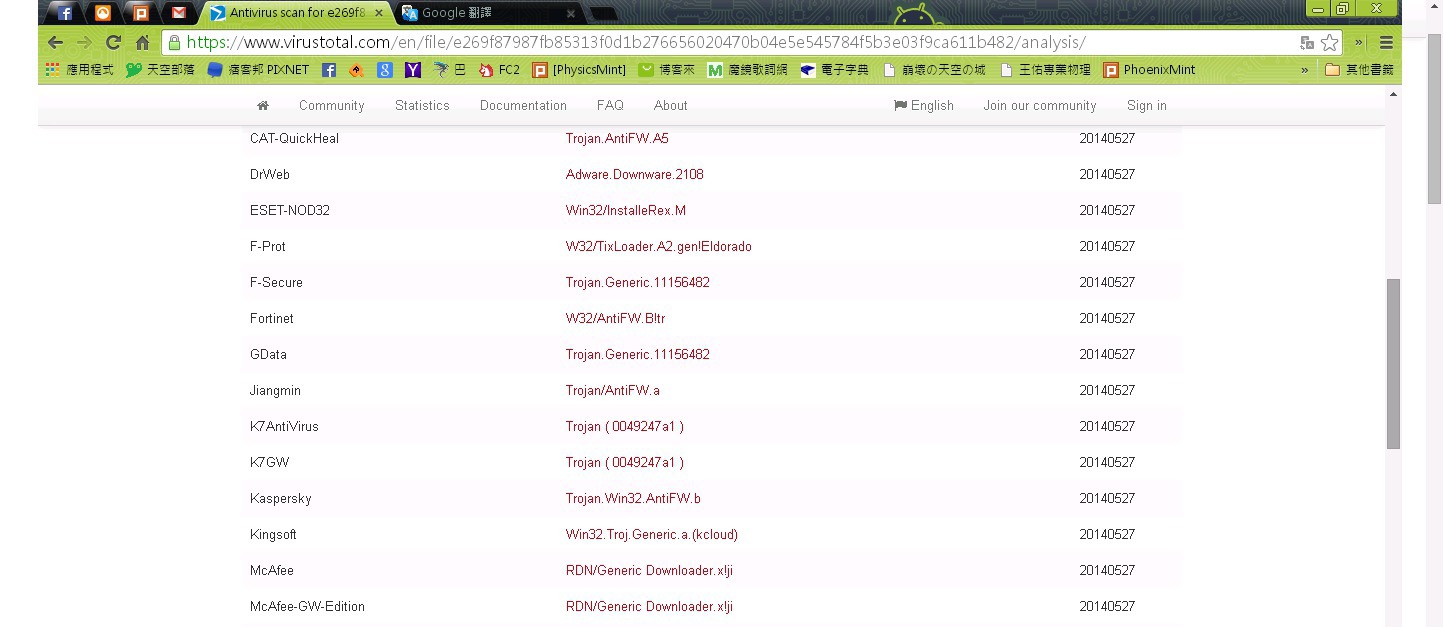Open the Yahoo 'Y' bookmark icon
Image resolution: width=1443 pixels, height=627 pixels.
pos(413,70)
